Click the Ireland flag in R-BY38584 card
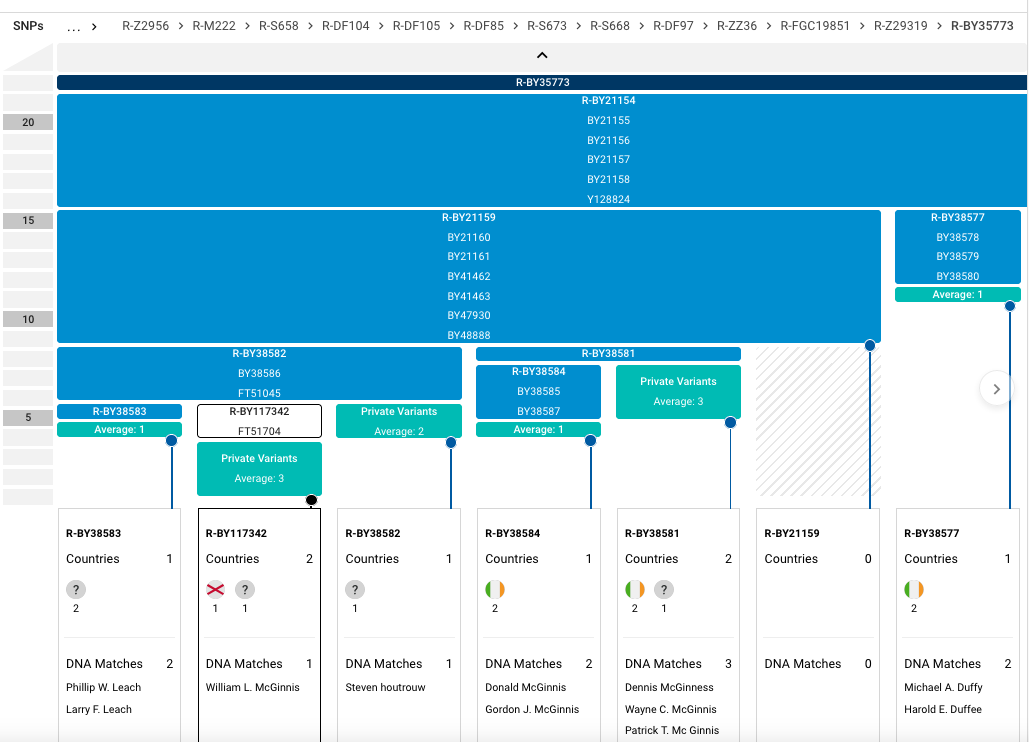 click(495, 589)
